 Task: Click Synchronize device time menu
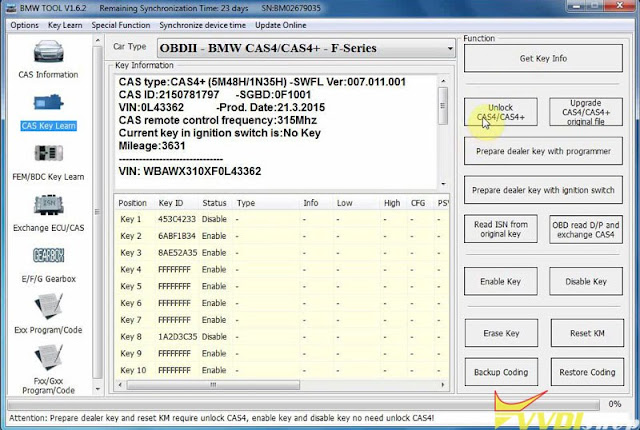point(202,25)
